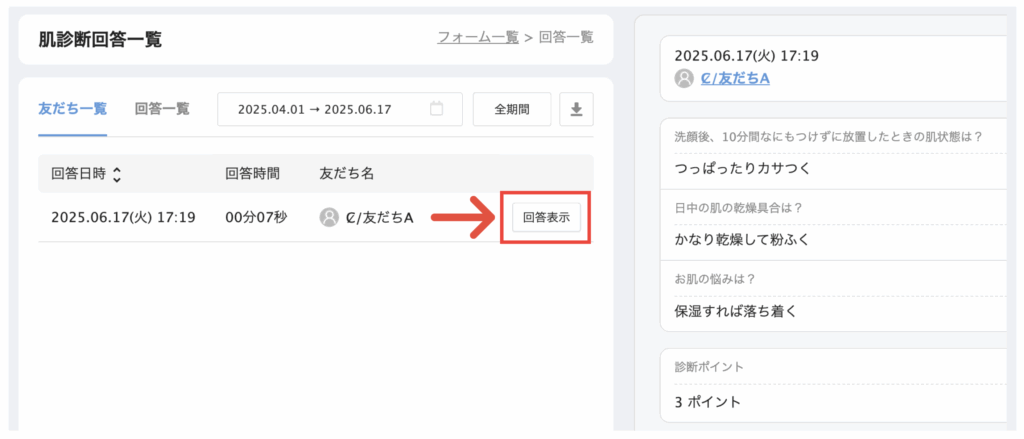Click the date range field 2025.04.01 → 2025.06.17

[340, 109]
